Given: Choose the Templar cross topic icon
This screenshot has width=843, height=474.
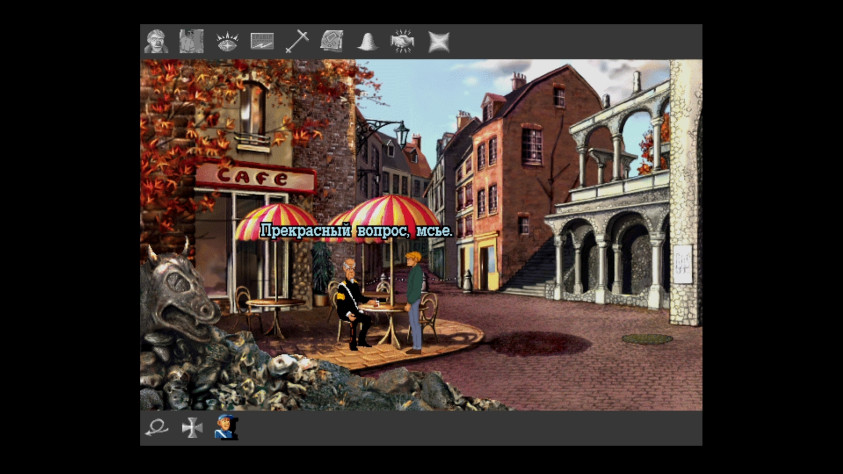Looking at the screenshot, I should 192,428.
